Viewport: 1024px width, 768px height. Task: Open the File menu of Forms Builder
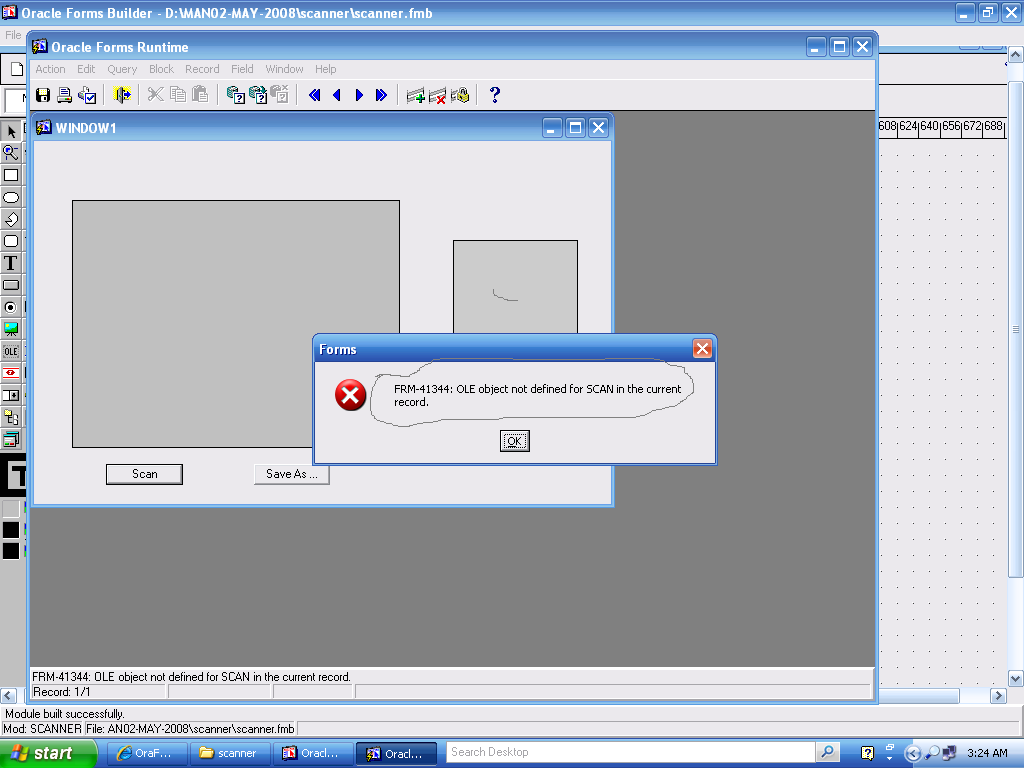pos(13,35)
